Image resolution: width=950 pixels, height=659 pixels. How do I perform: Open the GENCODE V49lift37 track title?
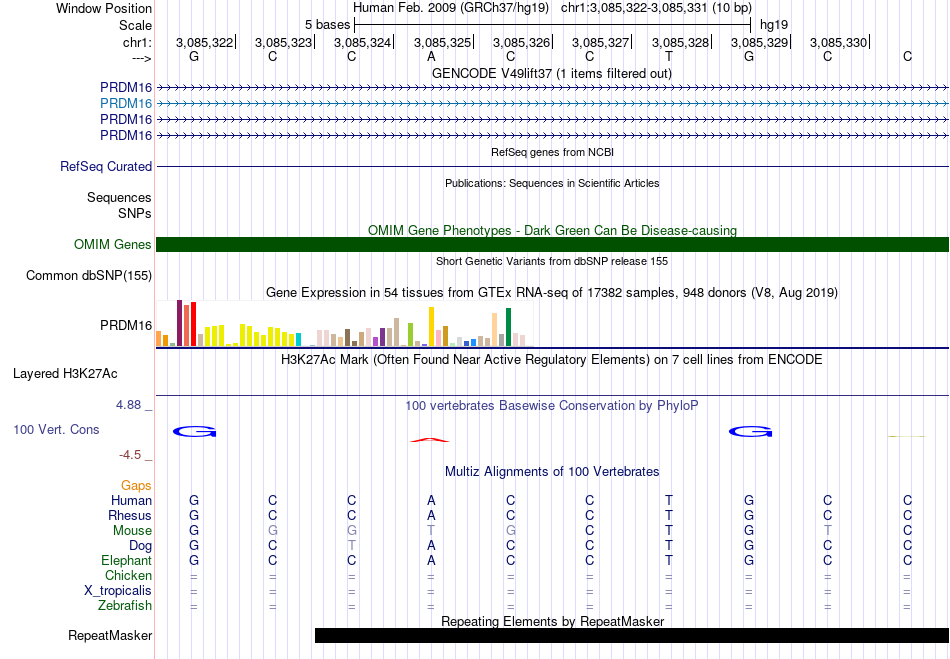pos(551,73)
